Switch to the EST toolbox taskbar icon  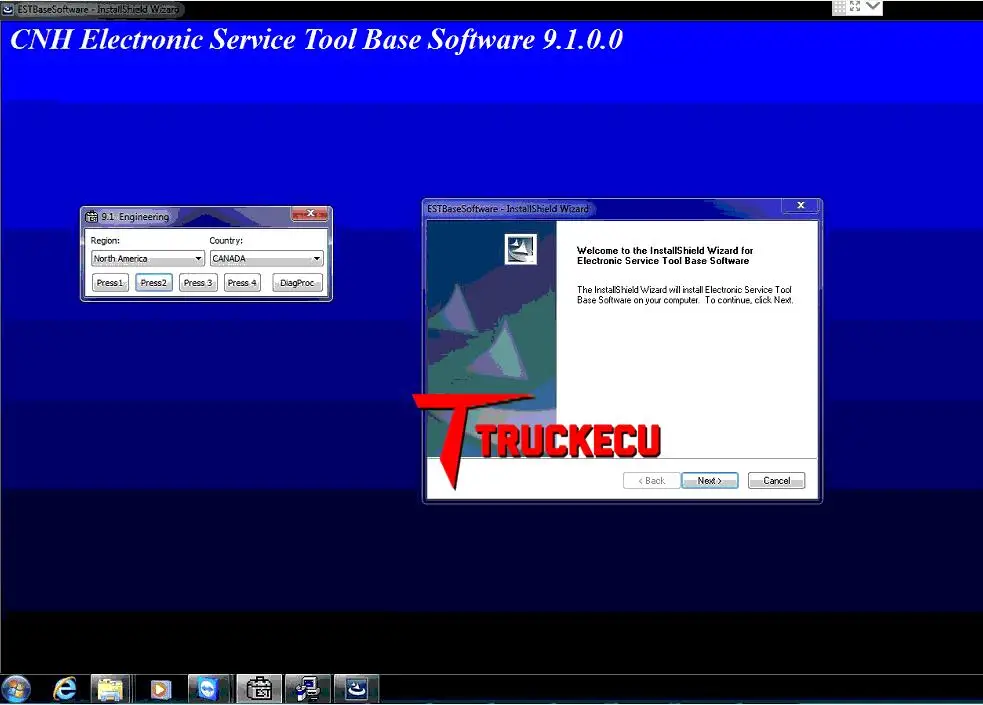point(259,689)
